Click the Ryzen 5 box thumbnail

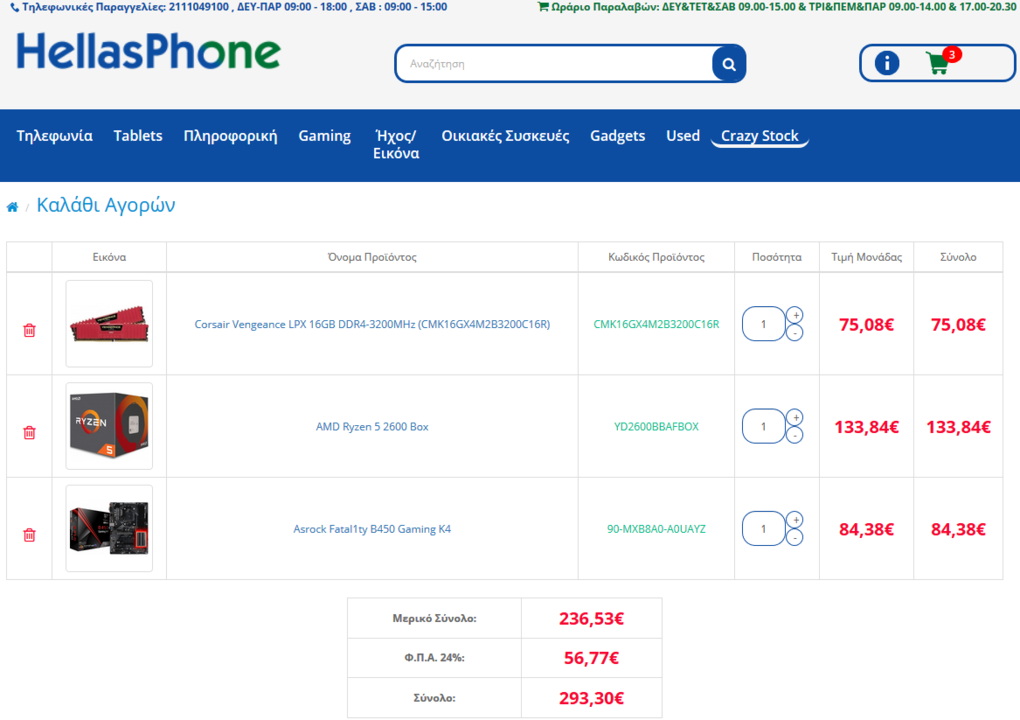click(109, 426)
